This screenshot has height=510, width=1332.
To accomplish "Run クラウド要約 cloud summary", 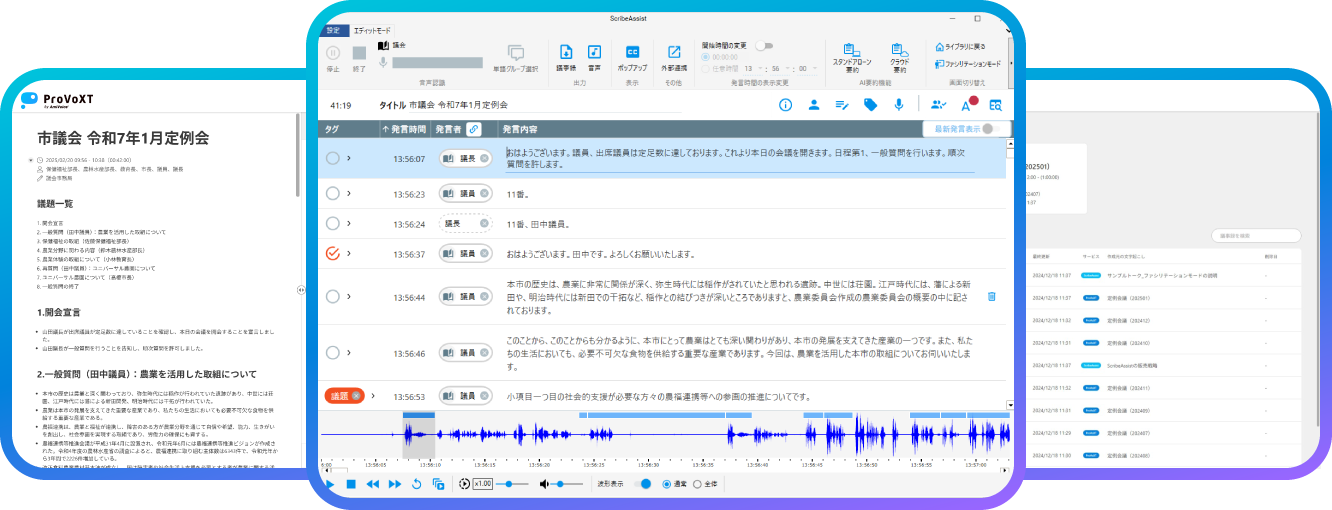I will 899,52.
